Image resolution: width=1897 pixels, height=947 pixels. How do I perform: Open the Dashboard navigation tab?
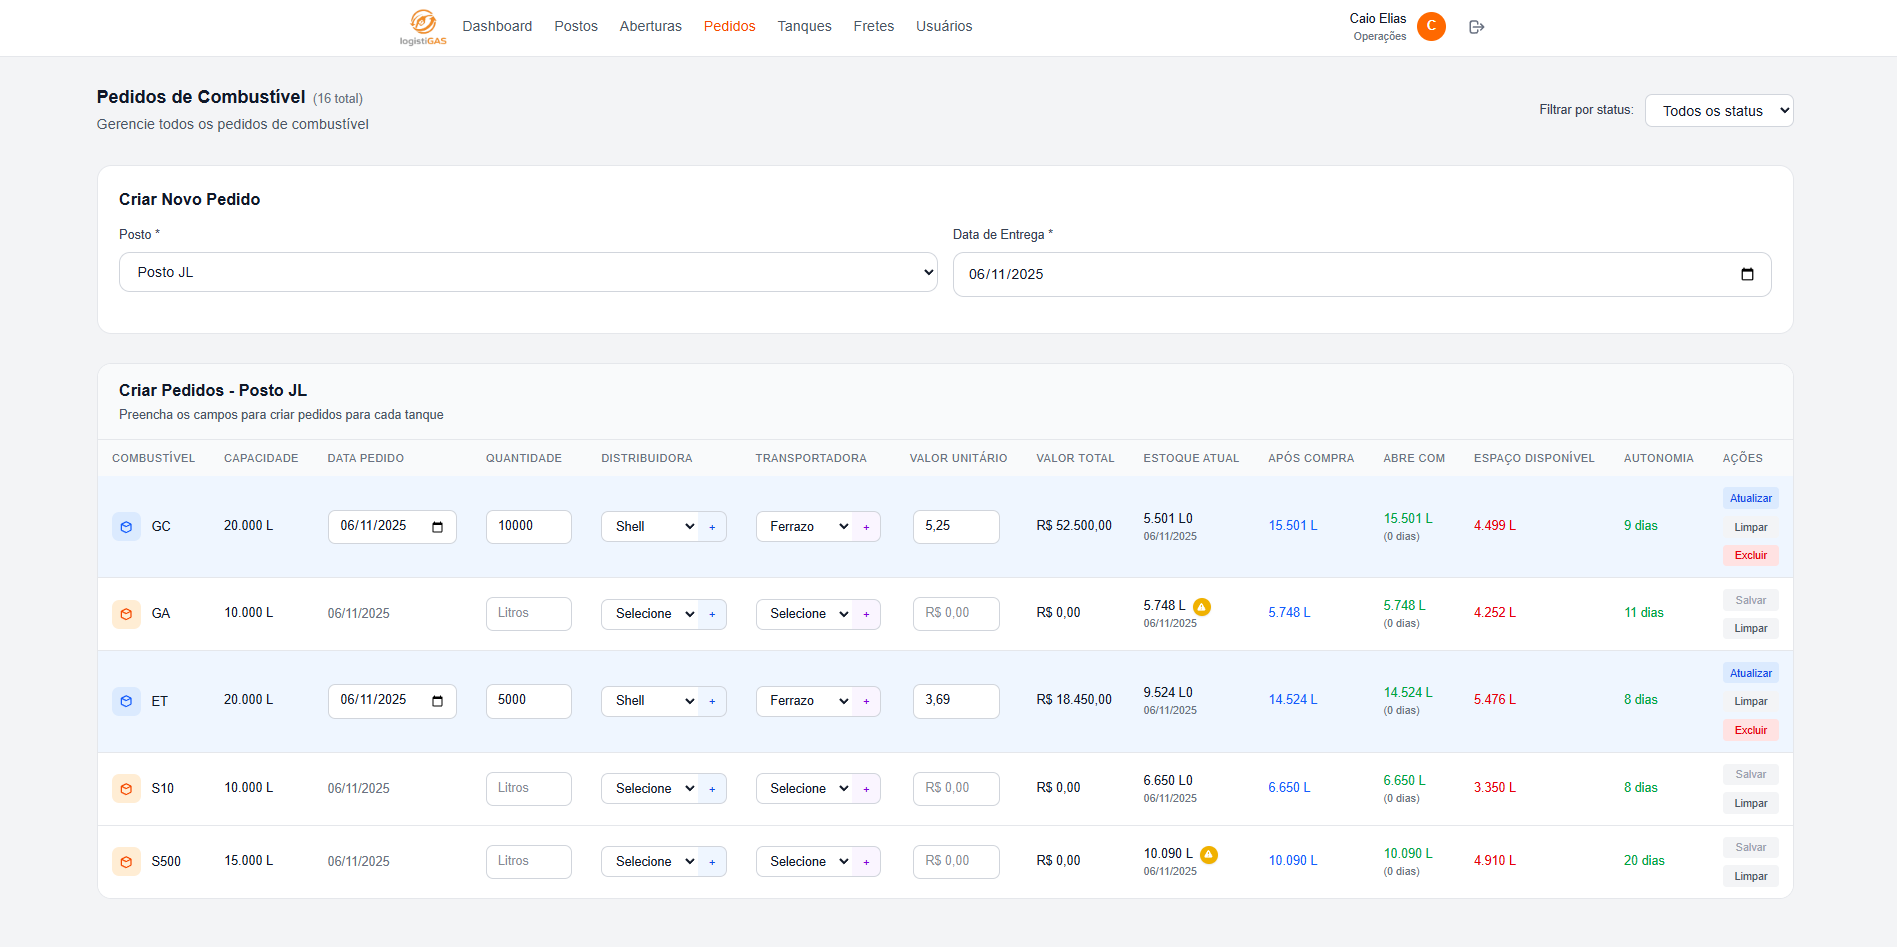click(x=497, y=26)
